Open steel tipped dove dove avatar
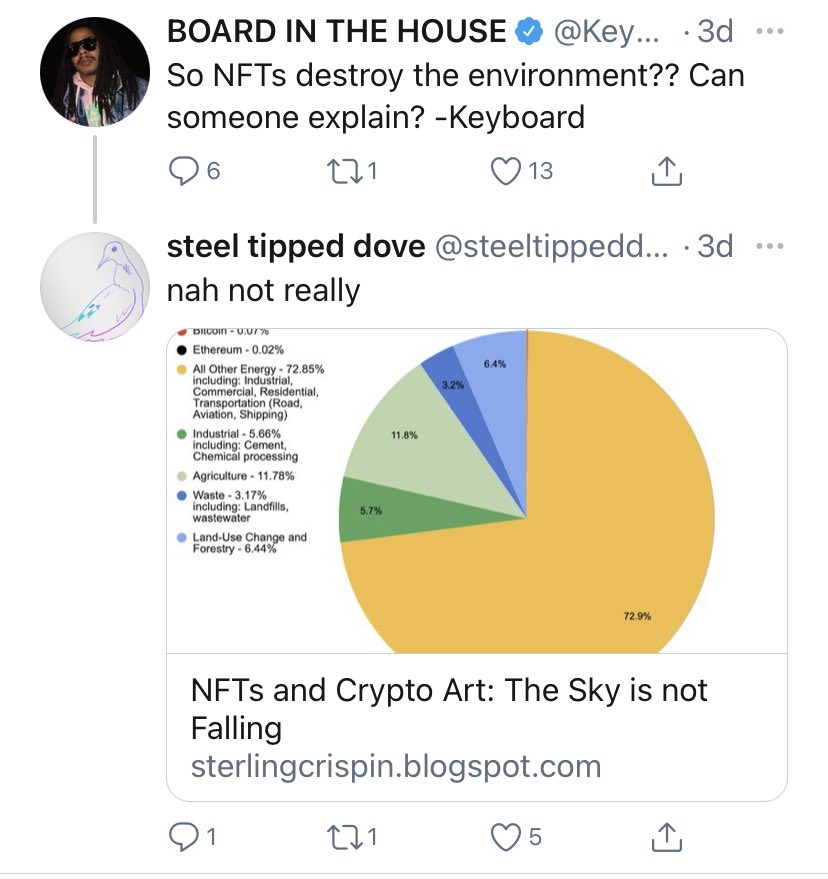This screenshot has height=879, width=828. (94, 286)
